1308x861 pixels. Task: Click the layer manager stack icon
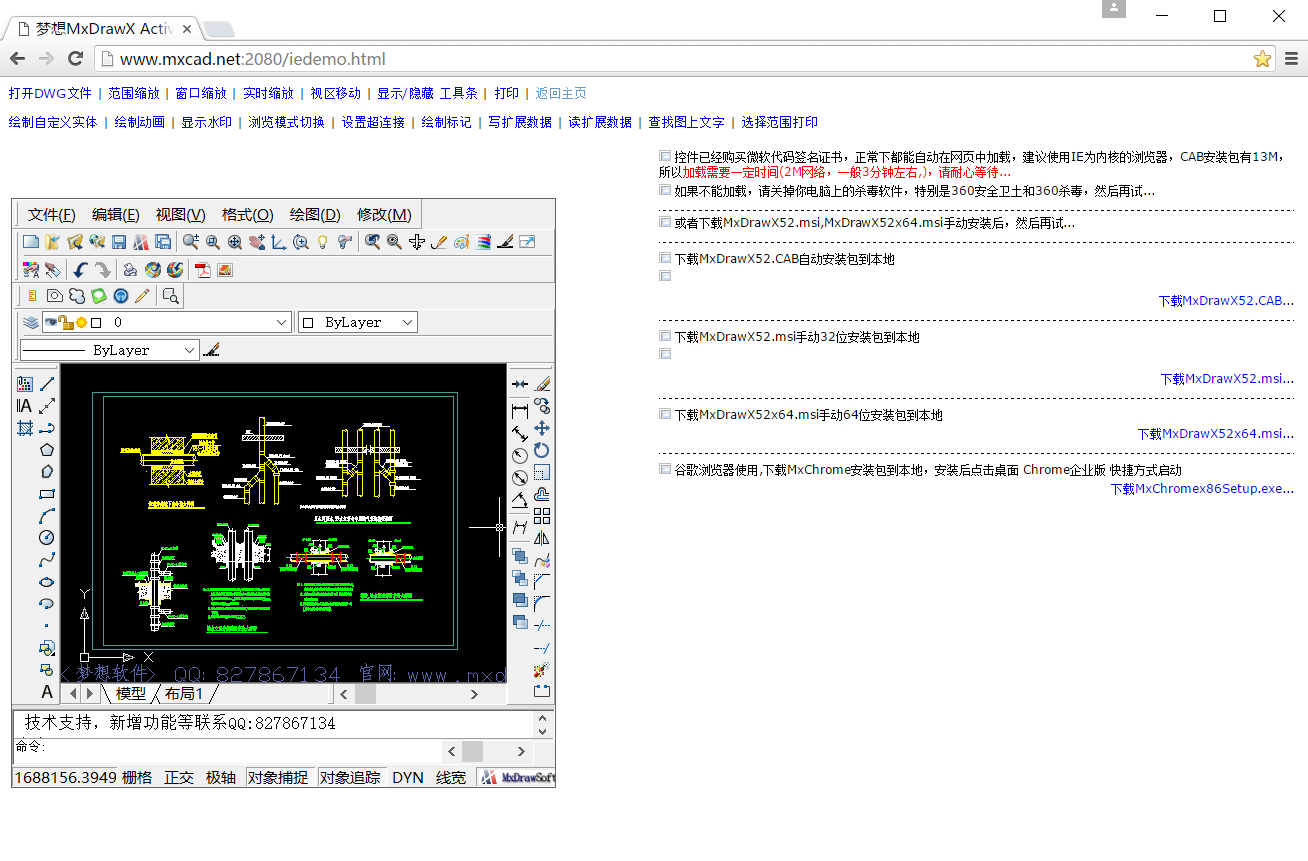click(31, 322)
